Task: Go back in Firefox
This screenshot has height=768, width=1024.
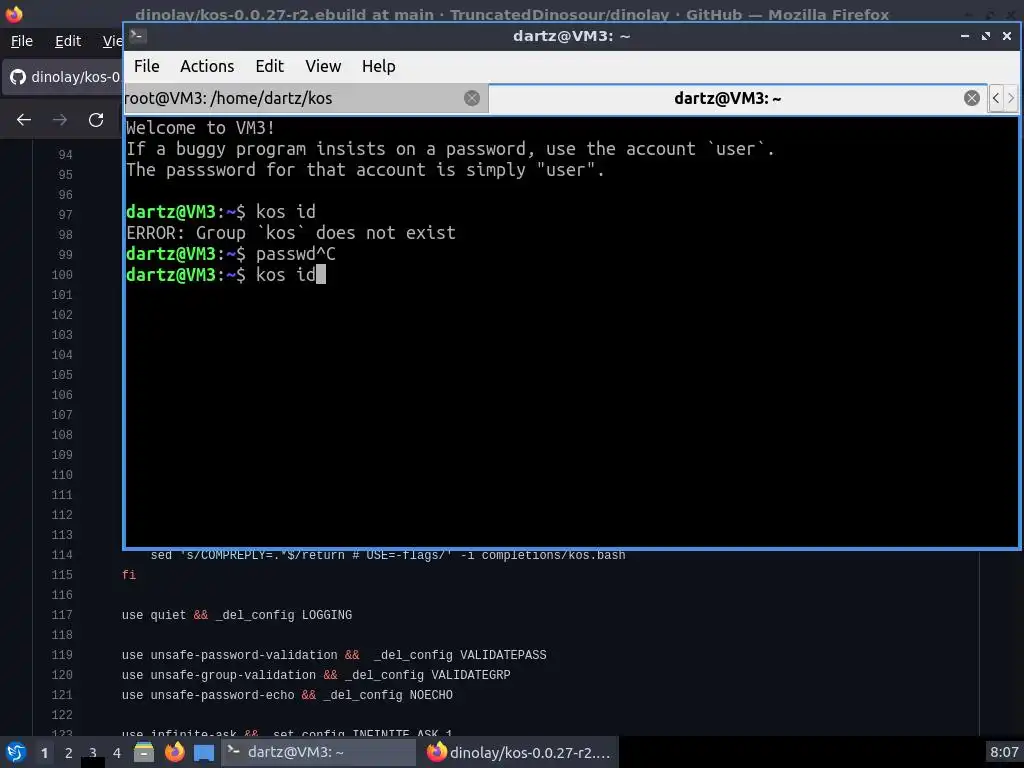Action: click(x=24, y=120)
